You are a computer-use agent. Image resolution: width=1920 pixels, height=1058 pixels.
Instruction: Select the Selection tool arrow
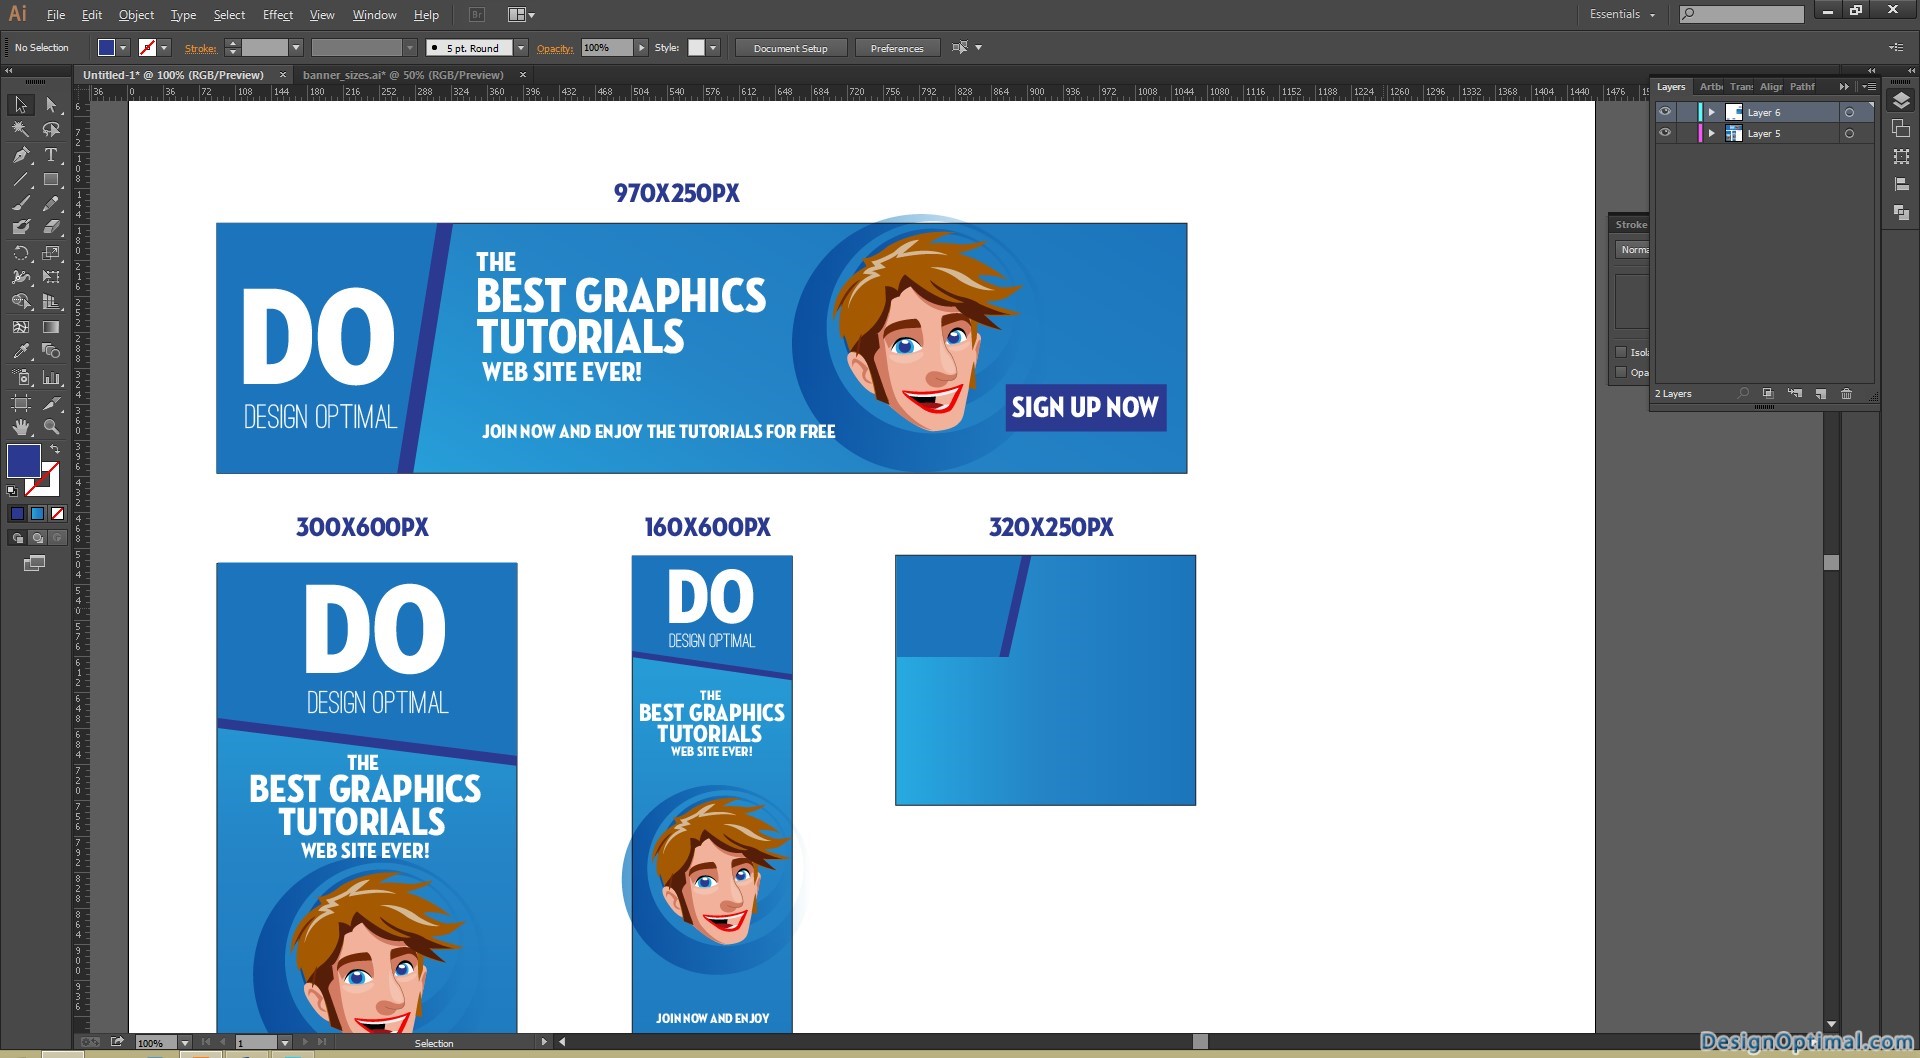coord(20,105)
